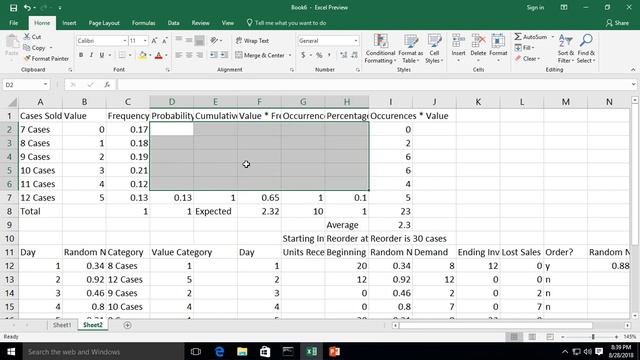
Task: Click the Borders icon
Action: pyautogui.click(x=122, y=55)
